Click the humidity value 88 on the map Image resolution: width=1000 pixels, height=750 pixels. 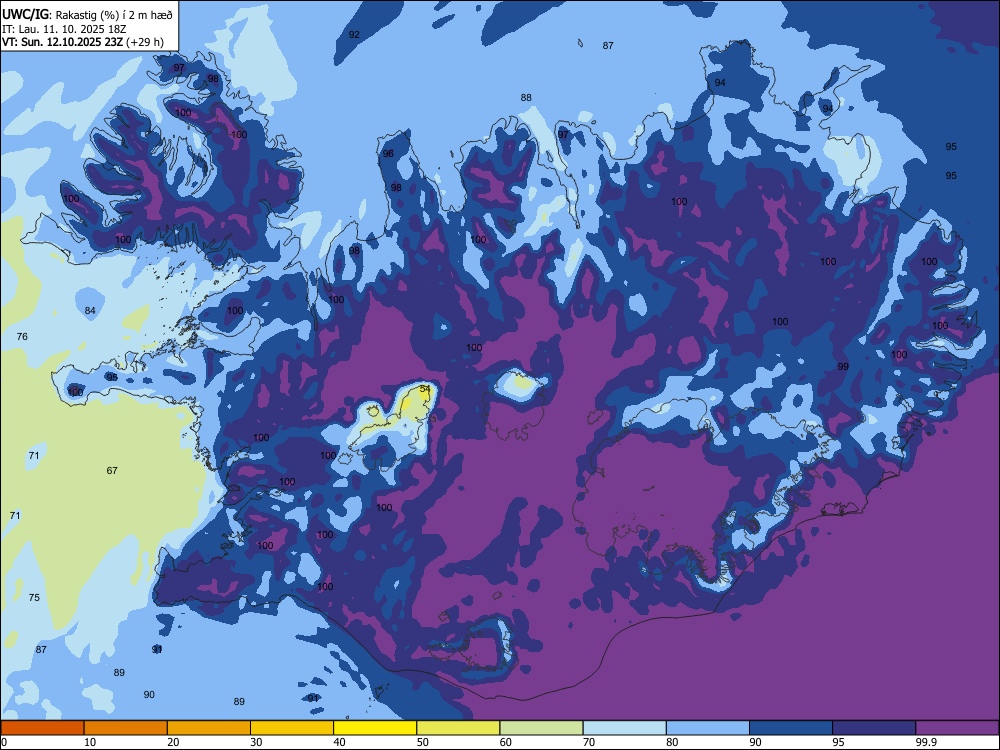tap(526, 98)
